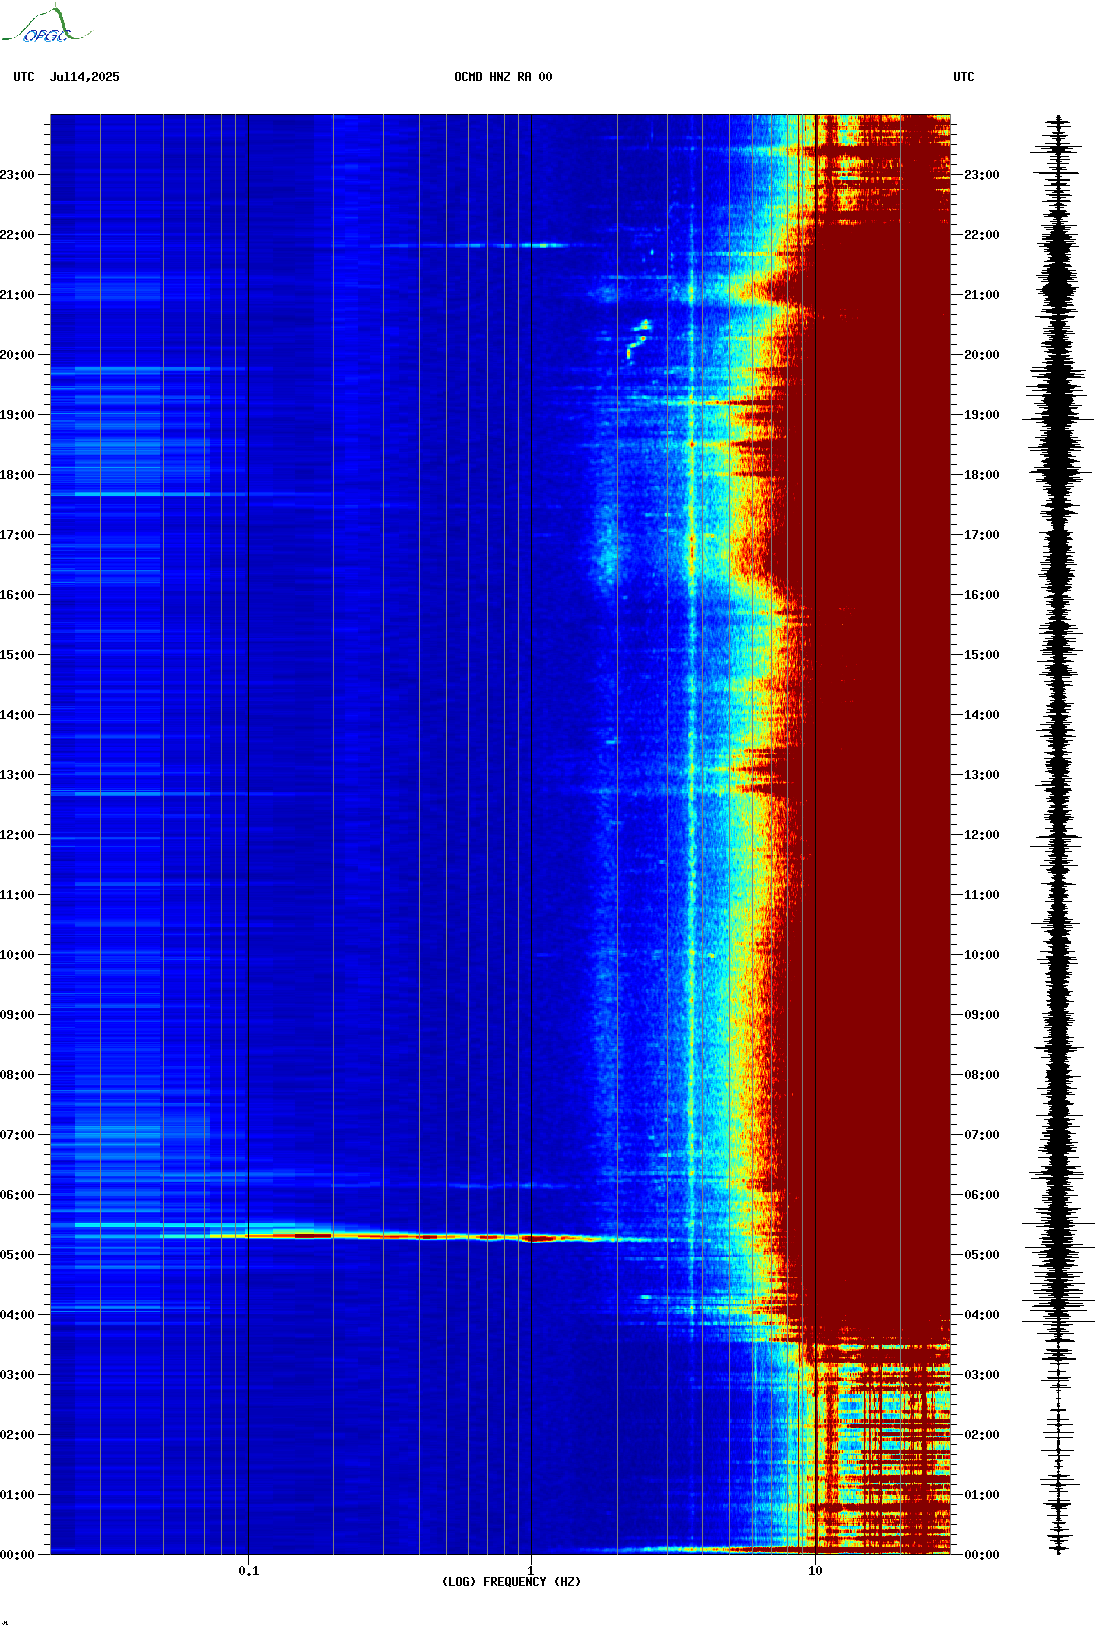Click the right-side 09:00 time label
The width and height of the screenshot is (1102, 1634).
[x=982, y=1015]
